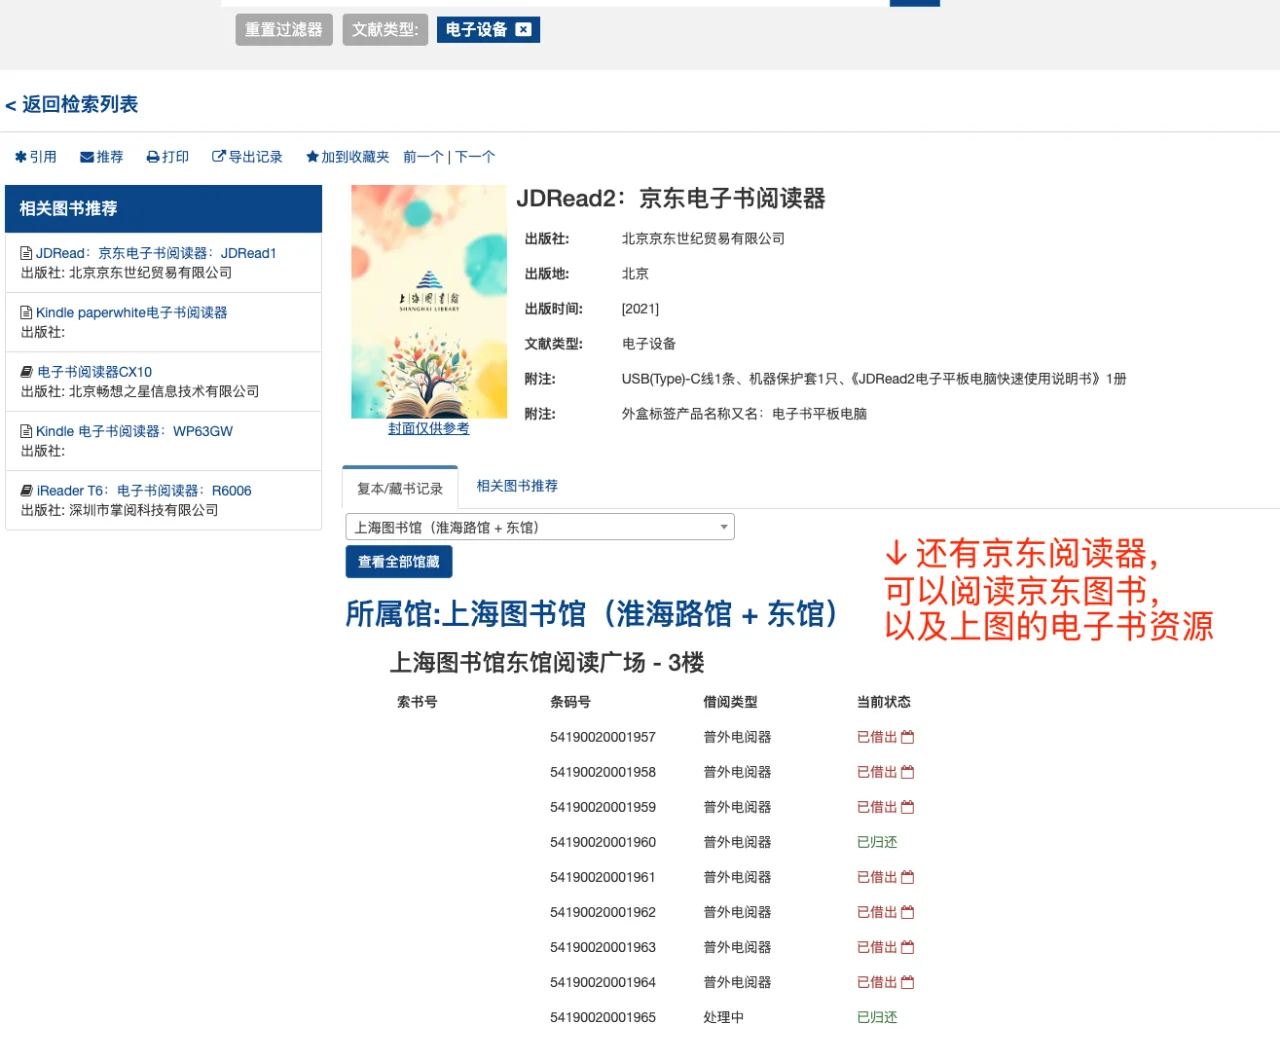This screenshot has width=1280, height=1040.
Task: Click the 打印 print toolbar item
Action: click(168, 157)
